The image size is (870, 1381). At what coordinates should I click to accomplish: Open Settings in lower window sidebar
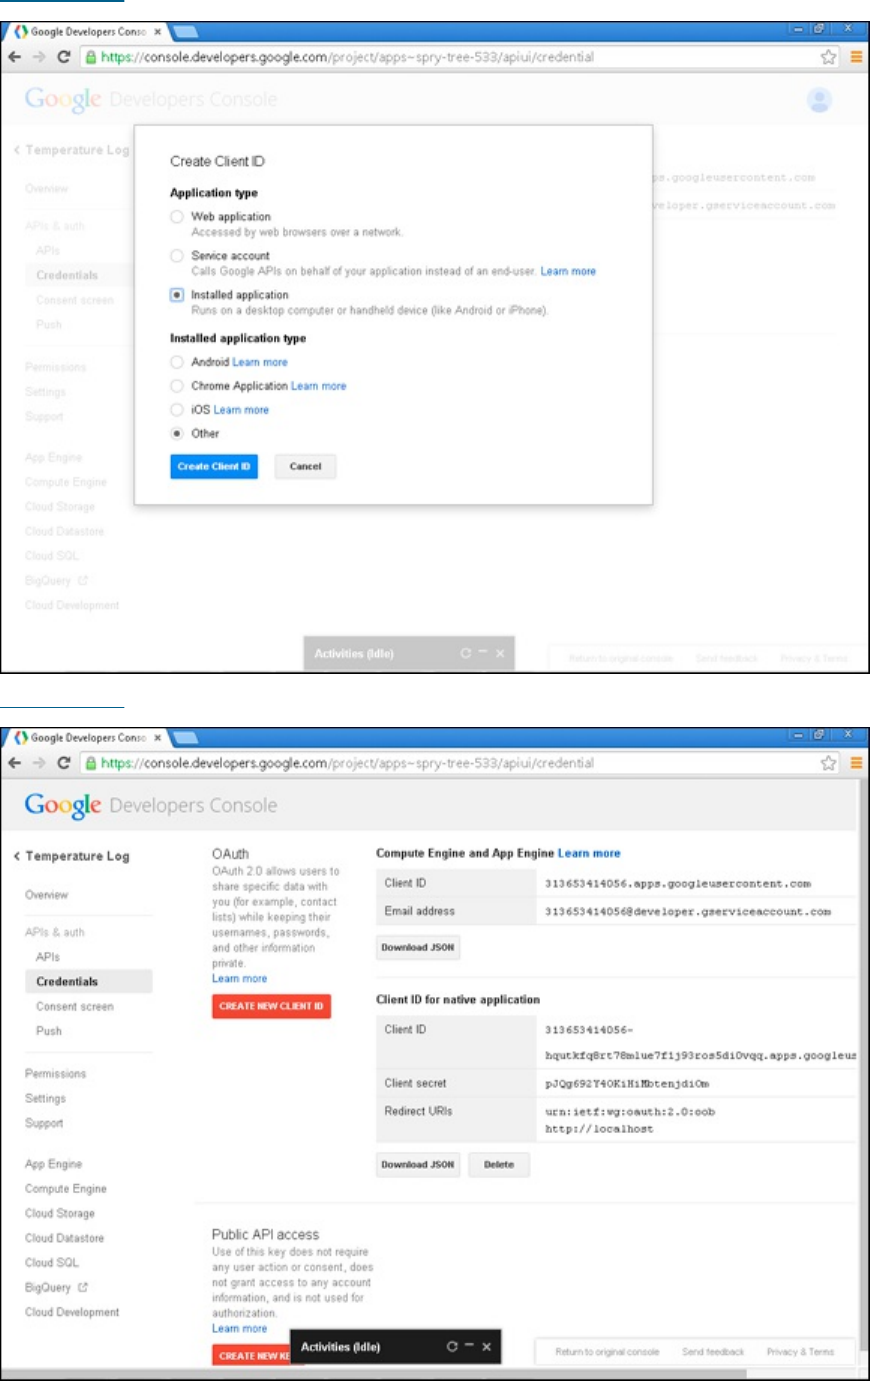point(45,1098)
